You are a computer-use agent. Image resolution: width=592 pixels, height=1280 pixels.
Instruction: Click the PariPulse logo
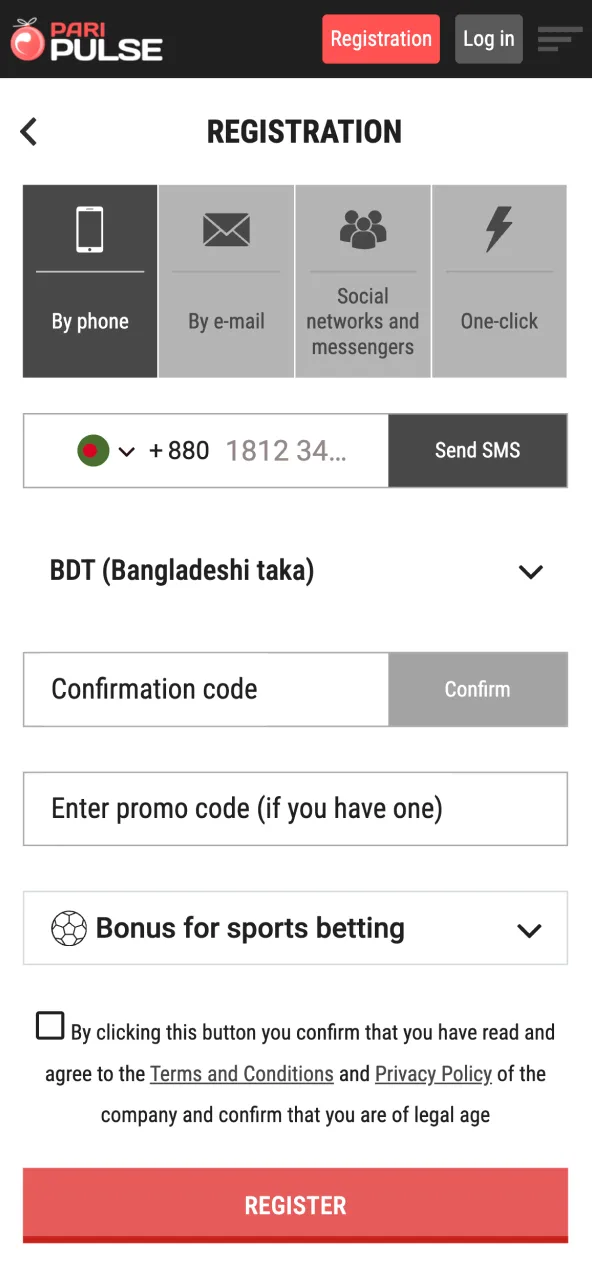click(x=85, y=39)
